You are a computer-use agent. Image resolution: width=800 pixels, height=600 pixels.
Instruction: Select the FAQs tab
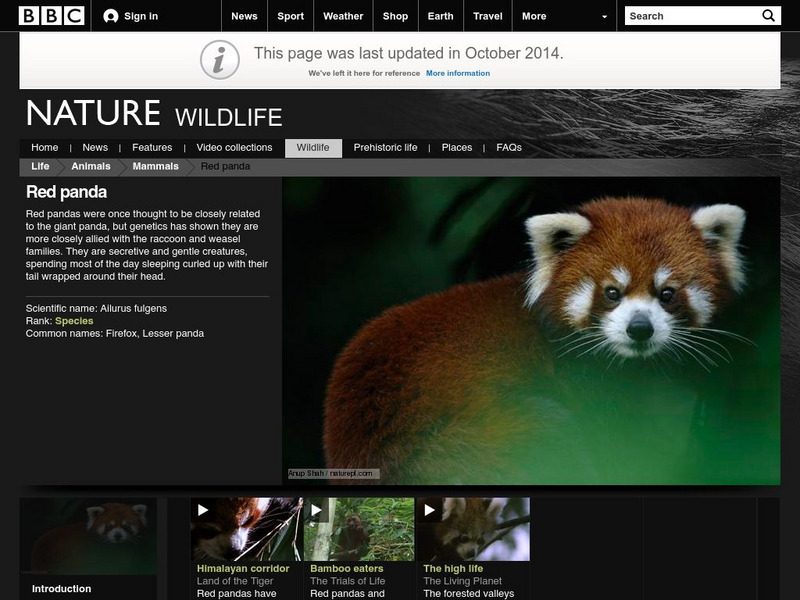pyautogui.click(x=508, y=146)
